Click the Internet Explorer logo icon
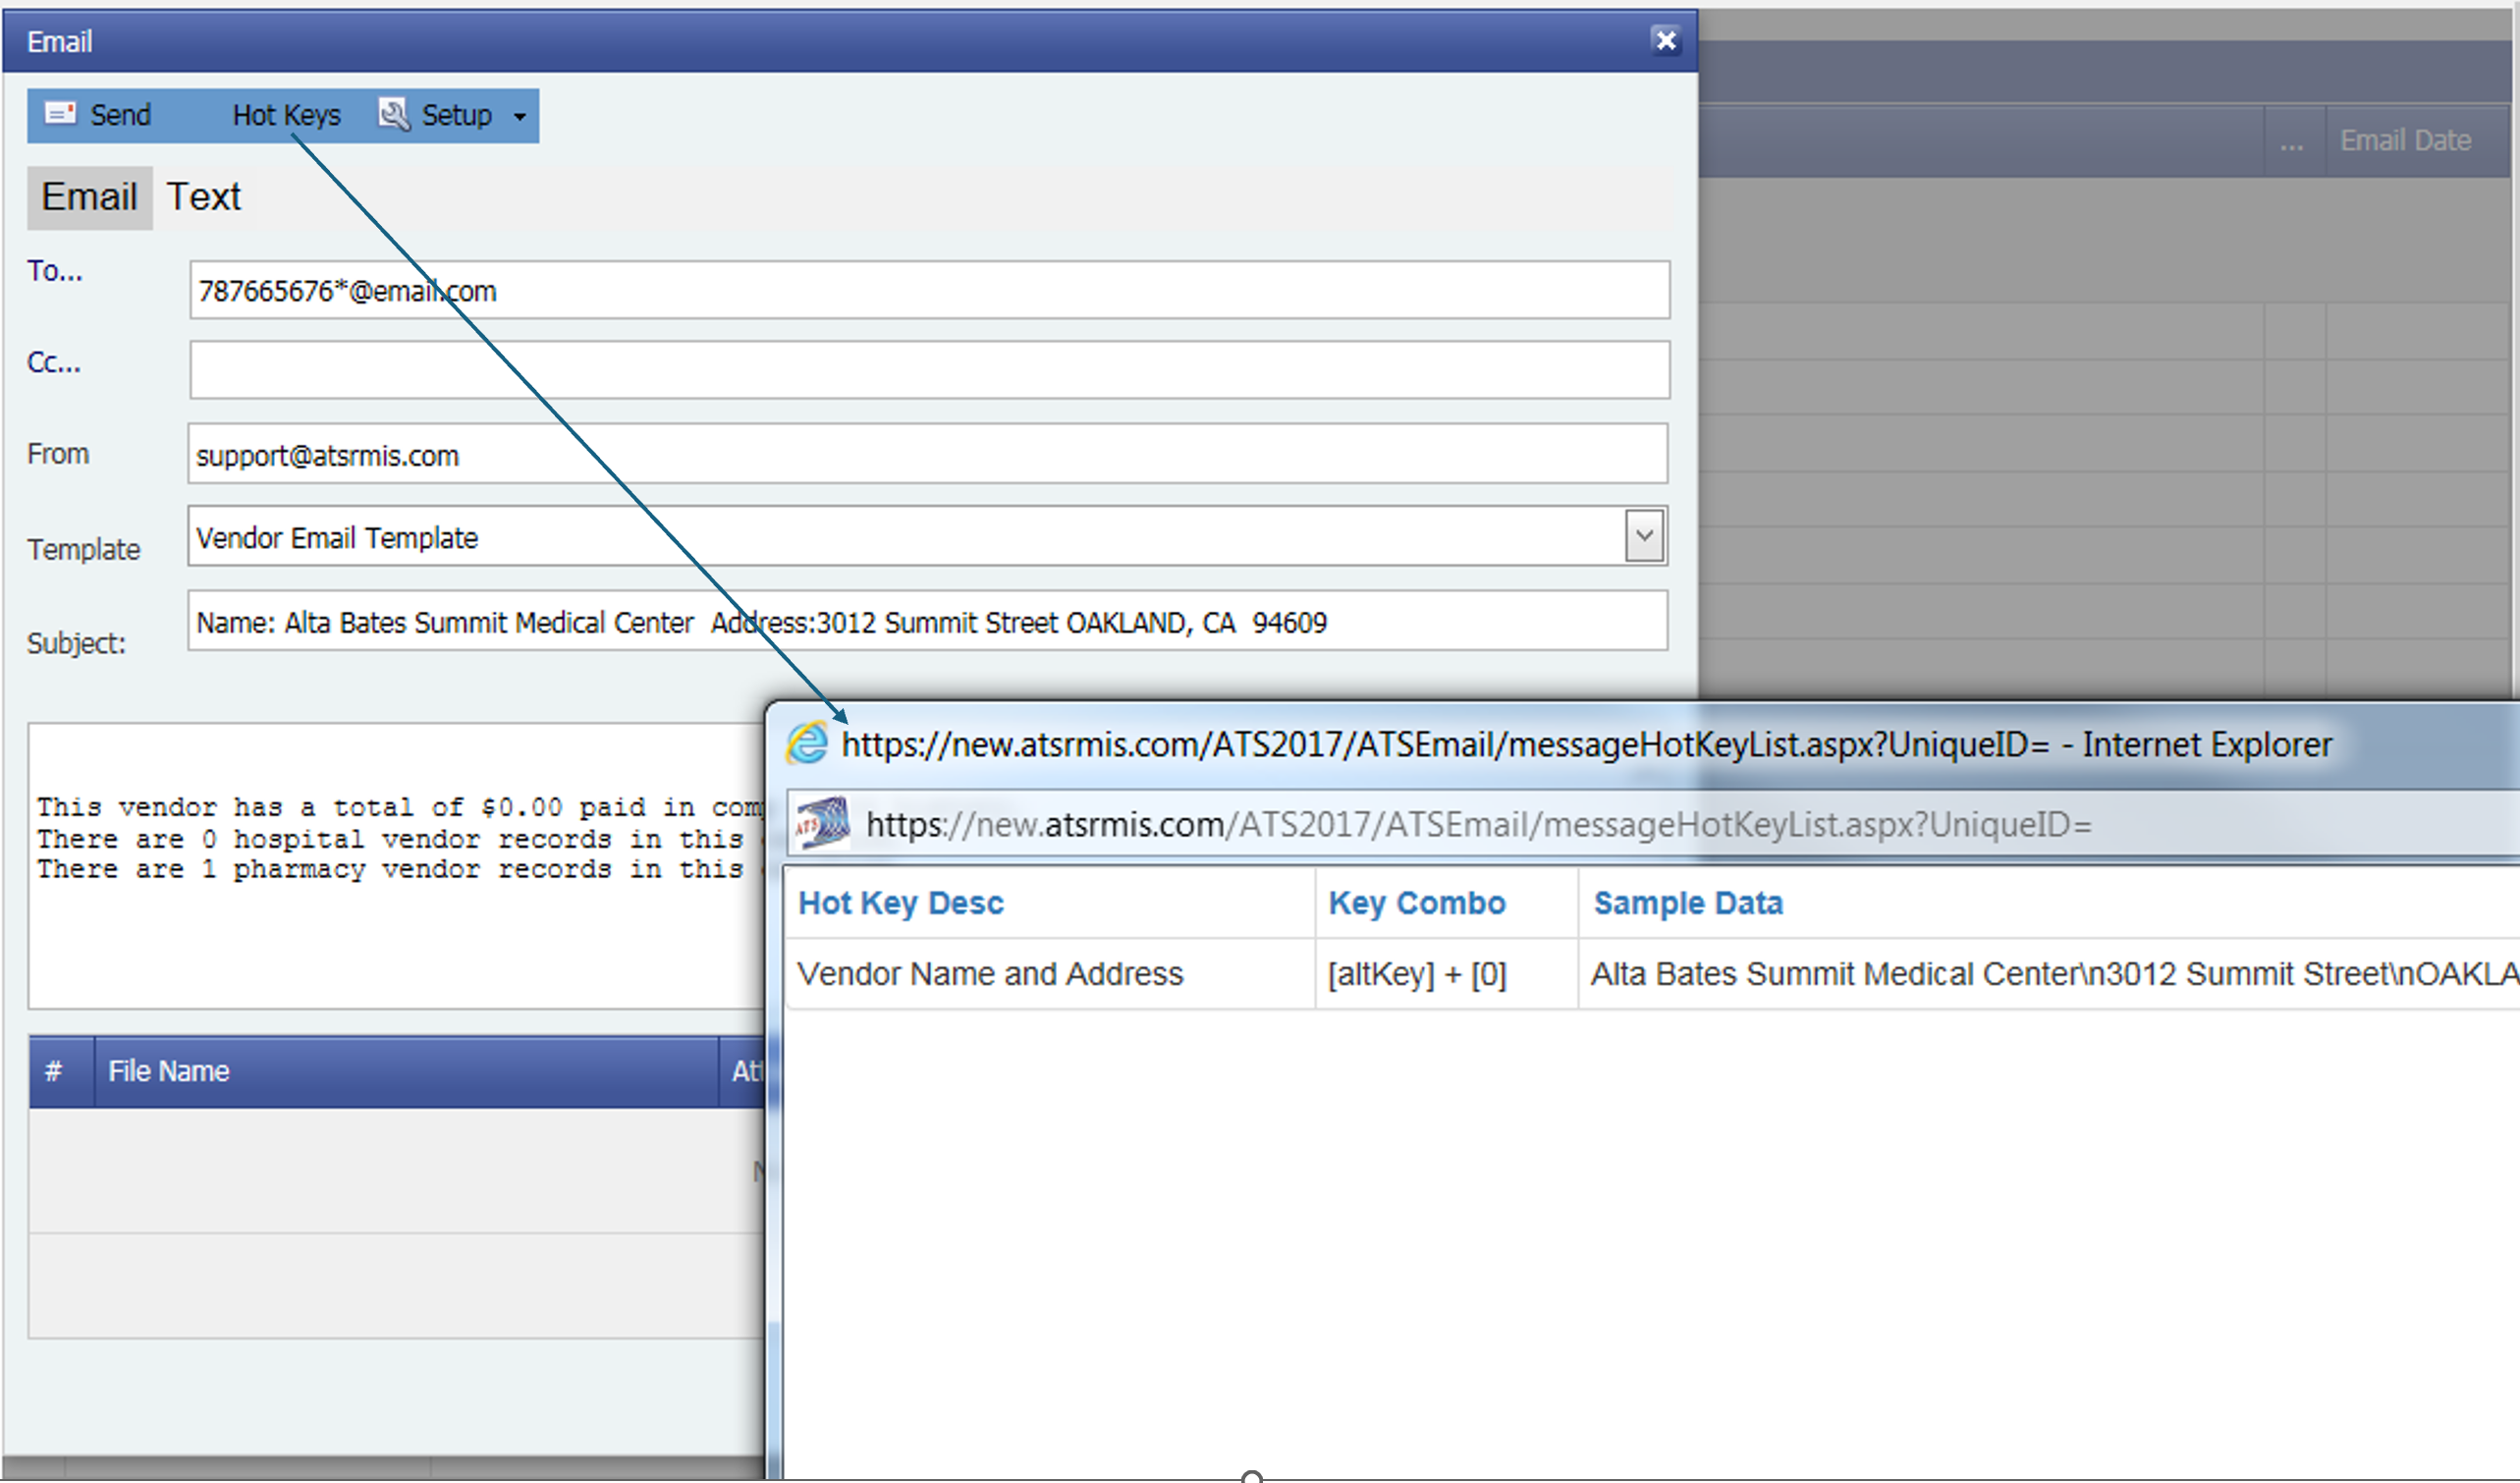Screen dimensions: 2520x1483 pos(807,744)
